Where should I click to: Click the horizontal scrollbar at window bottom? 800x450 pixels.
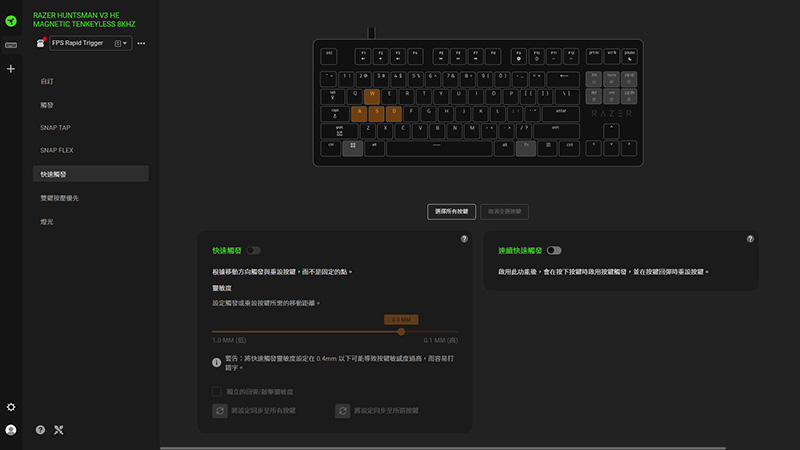click(x=443, y=448)
